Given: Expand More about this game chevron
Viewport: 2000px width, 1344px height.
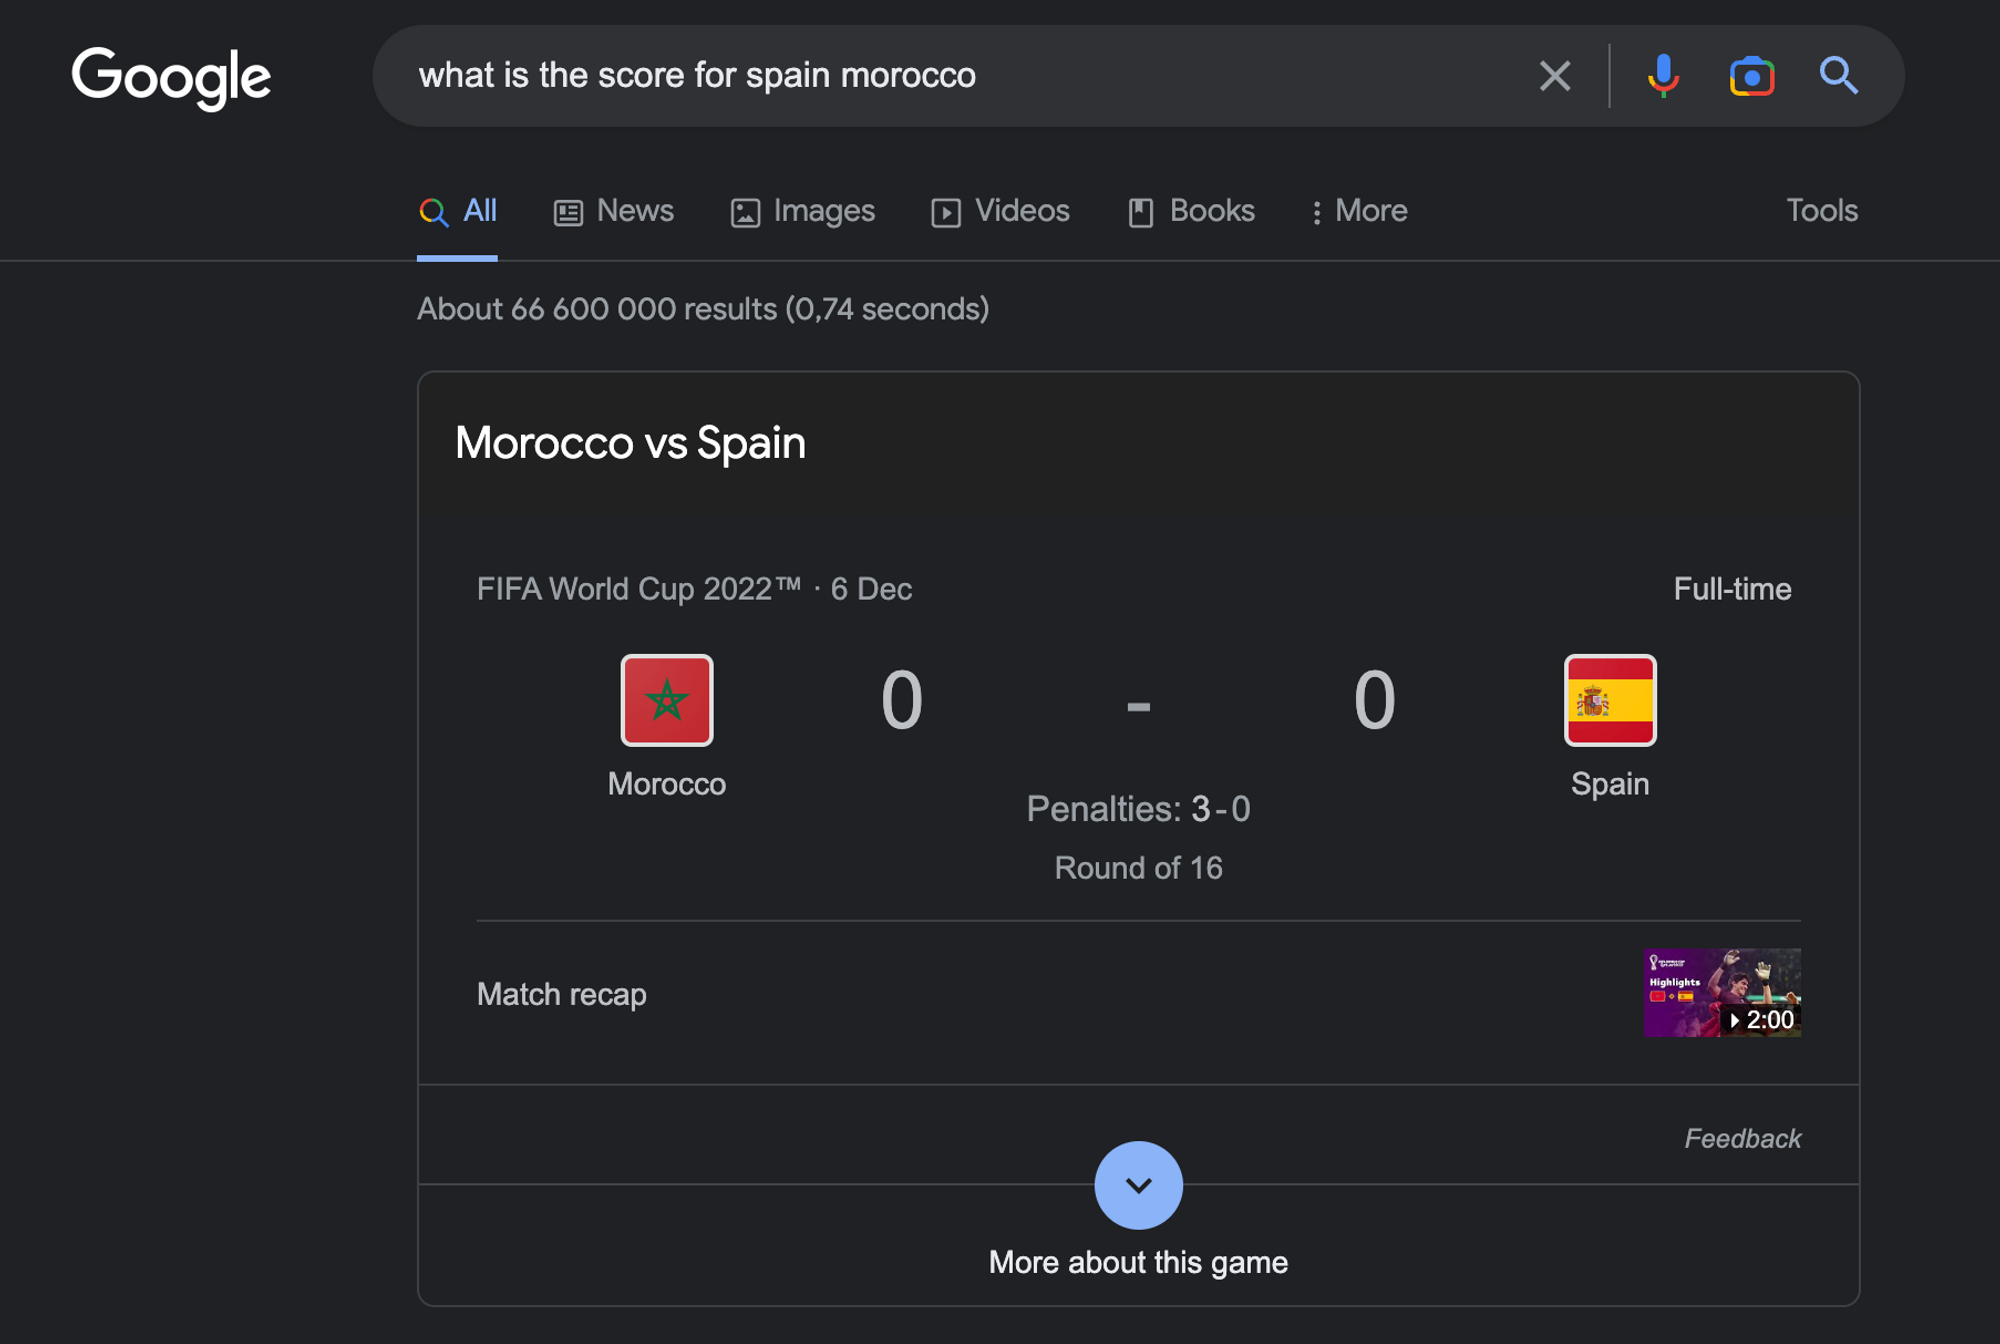Looking at the screenshot, I should (1138, 1185).
